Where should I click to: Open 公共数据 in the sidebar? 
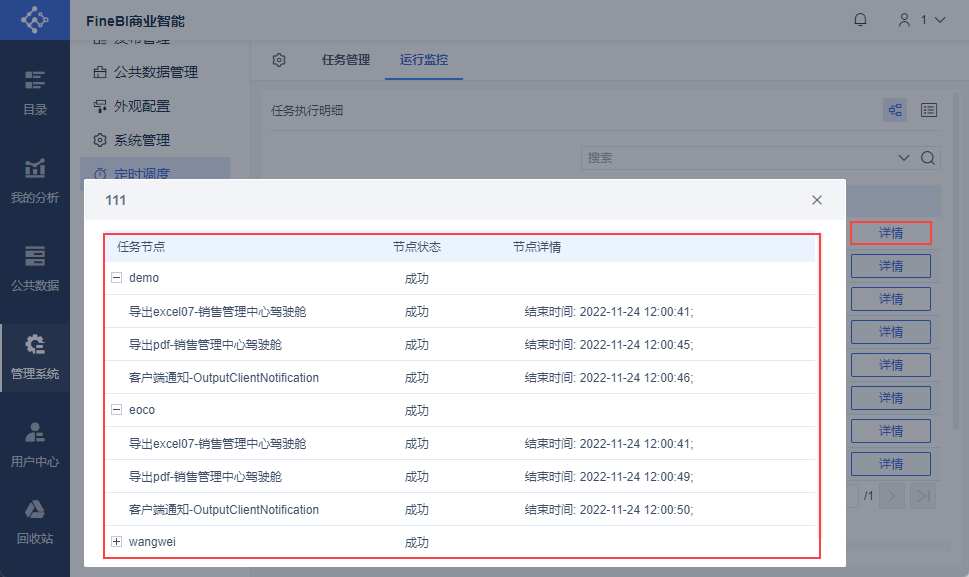coord(35,269)
